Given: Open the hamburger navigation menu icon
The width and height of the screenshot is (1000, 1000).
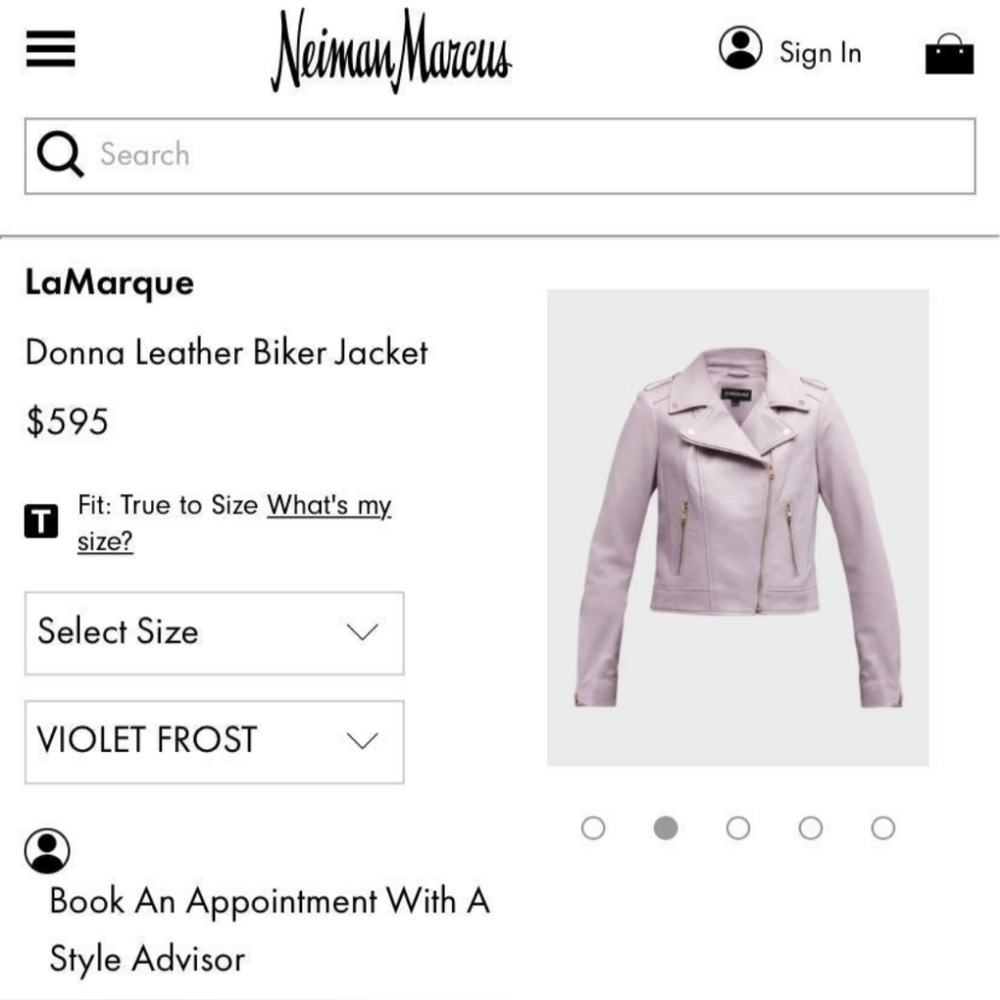Looking at the screenshot, I should coord(50,49).
